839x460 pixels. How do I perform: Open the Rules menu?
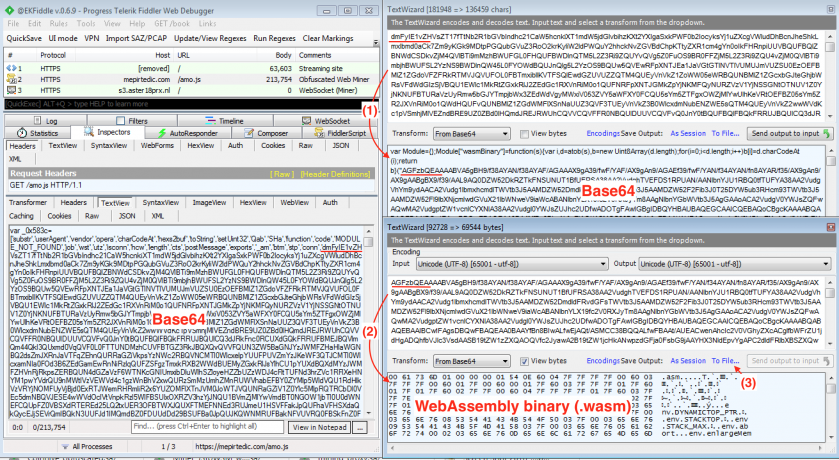(x=58, y=24)
